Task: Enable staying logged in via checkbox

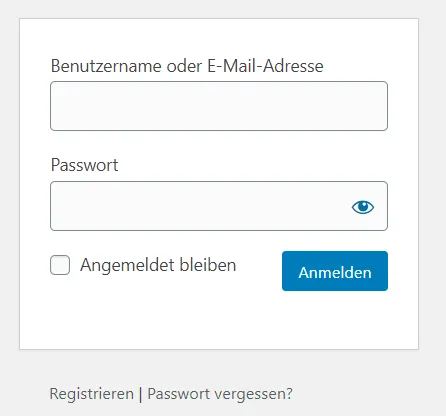Action: pyautogui.click(x=60, y=265)
